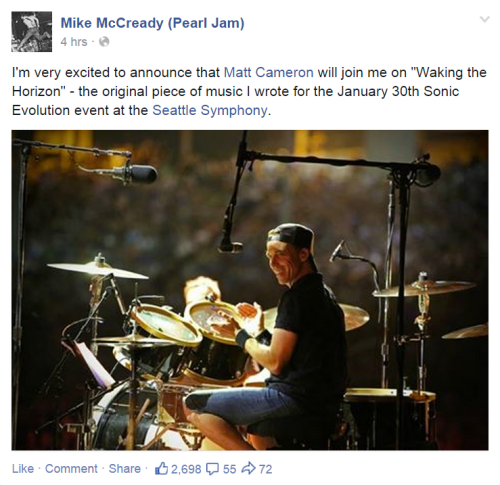Click the speech bubble comments icon
The height and width of the screenshot is (485, 500).
point(212,469)
